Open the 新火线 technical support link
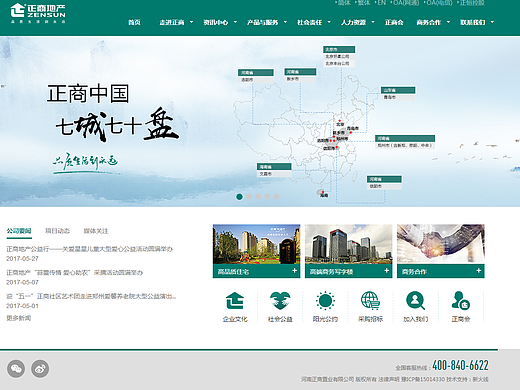Image resolution: width=520 pixels, height=390 pixels. [480, 379]
